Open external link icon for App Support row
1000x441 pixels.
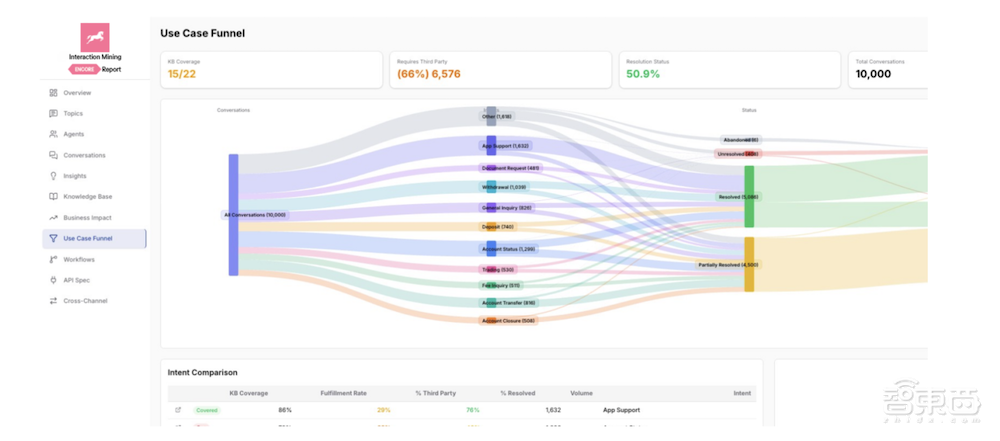click(x=178, y=410)
